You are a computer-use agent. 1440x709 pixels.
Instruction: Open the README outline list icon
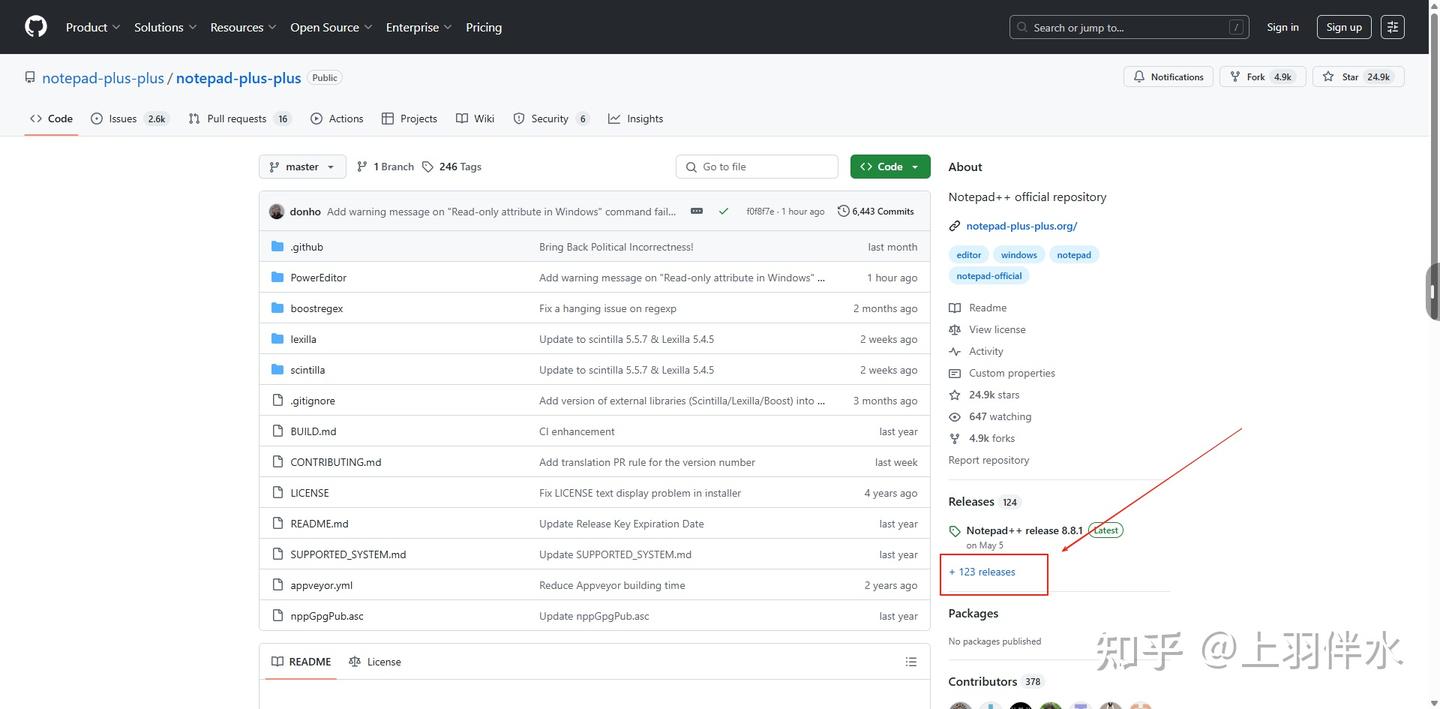(x=910, y=662)
